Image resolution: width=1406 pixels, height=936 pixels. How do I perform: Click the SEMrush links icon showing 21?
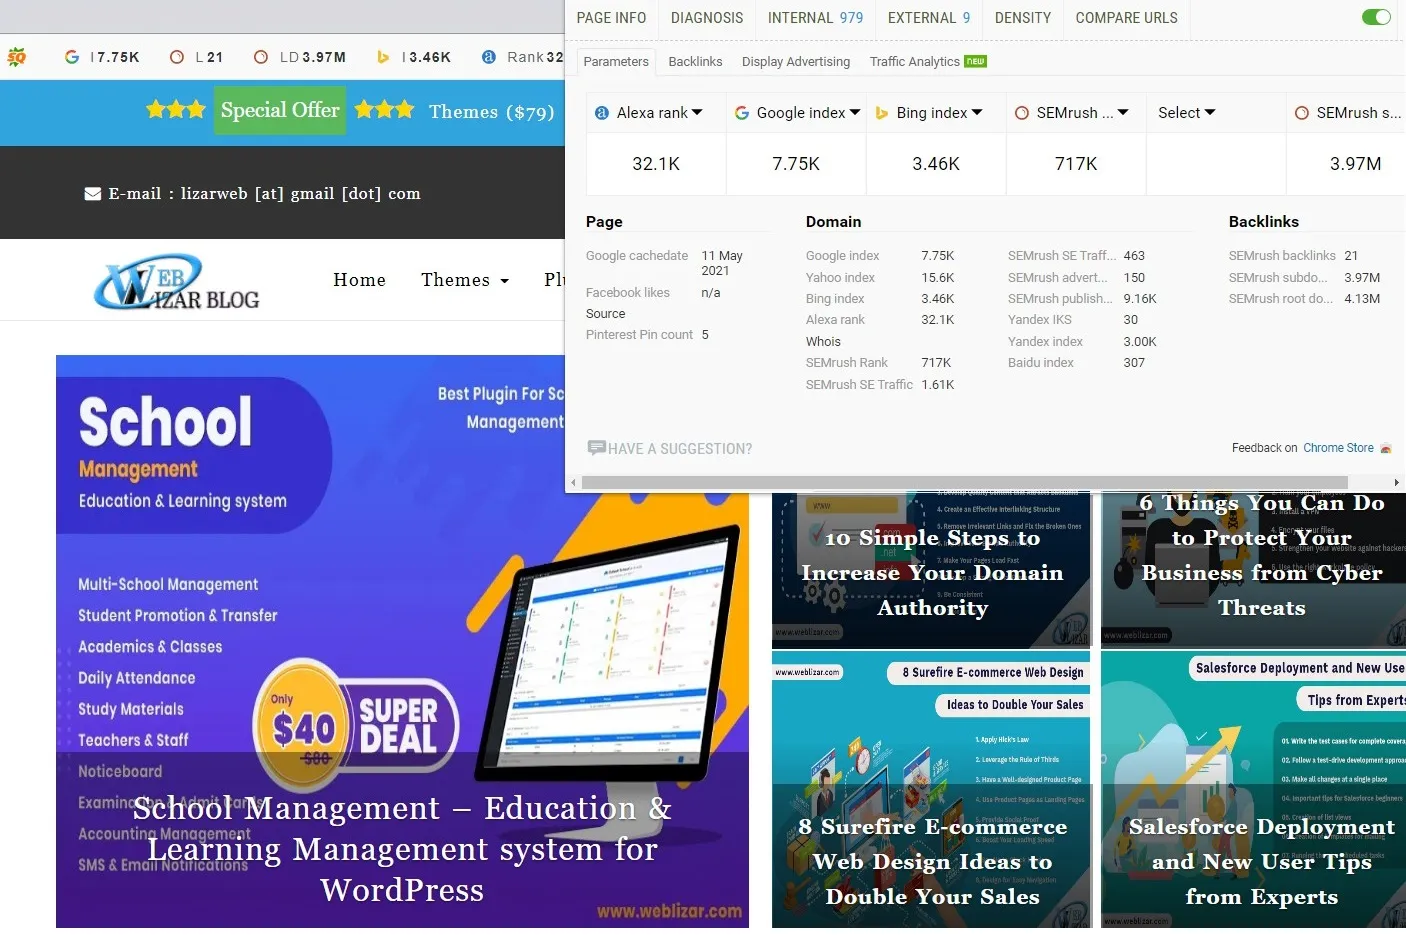[177, 57]
